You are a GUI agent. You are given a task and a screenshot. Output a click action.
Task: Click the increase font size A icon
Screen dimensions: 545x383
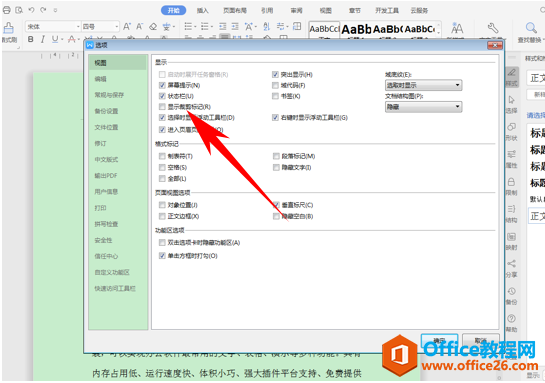tap(127, 26)
